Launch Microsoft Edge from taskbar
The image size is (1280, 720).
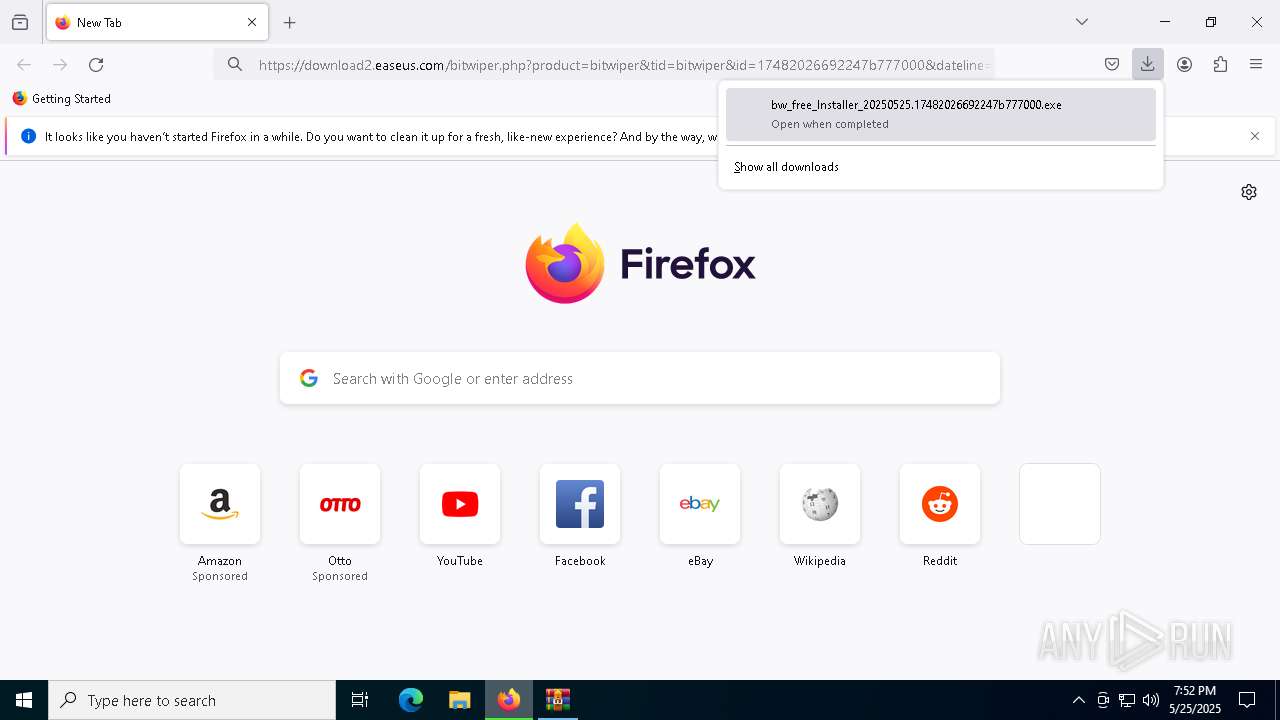411,700
